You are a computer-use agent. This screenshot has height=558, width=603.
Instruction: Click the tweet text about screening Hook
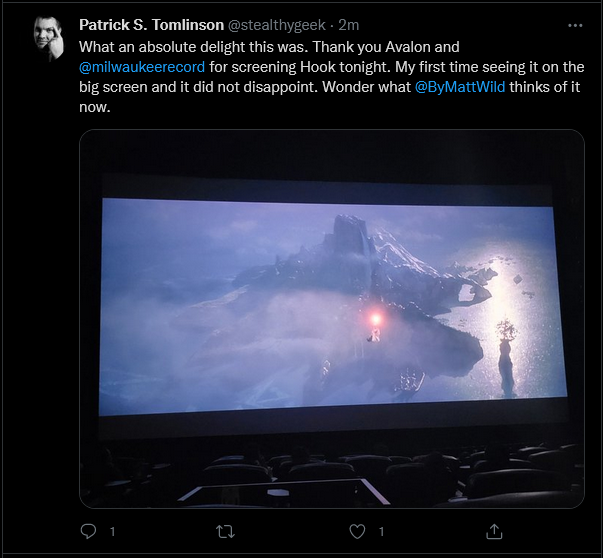click(x=331, y=77)
